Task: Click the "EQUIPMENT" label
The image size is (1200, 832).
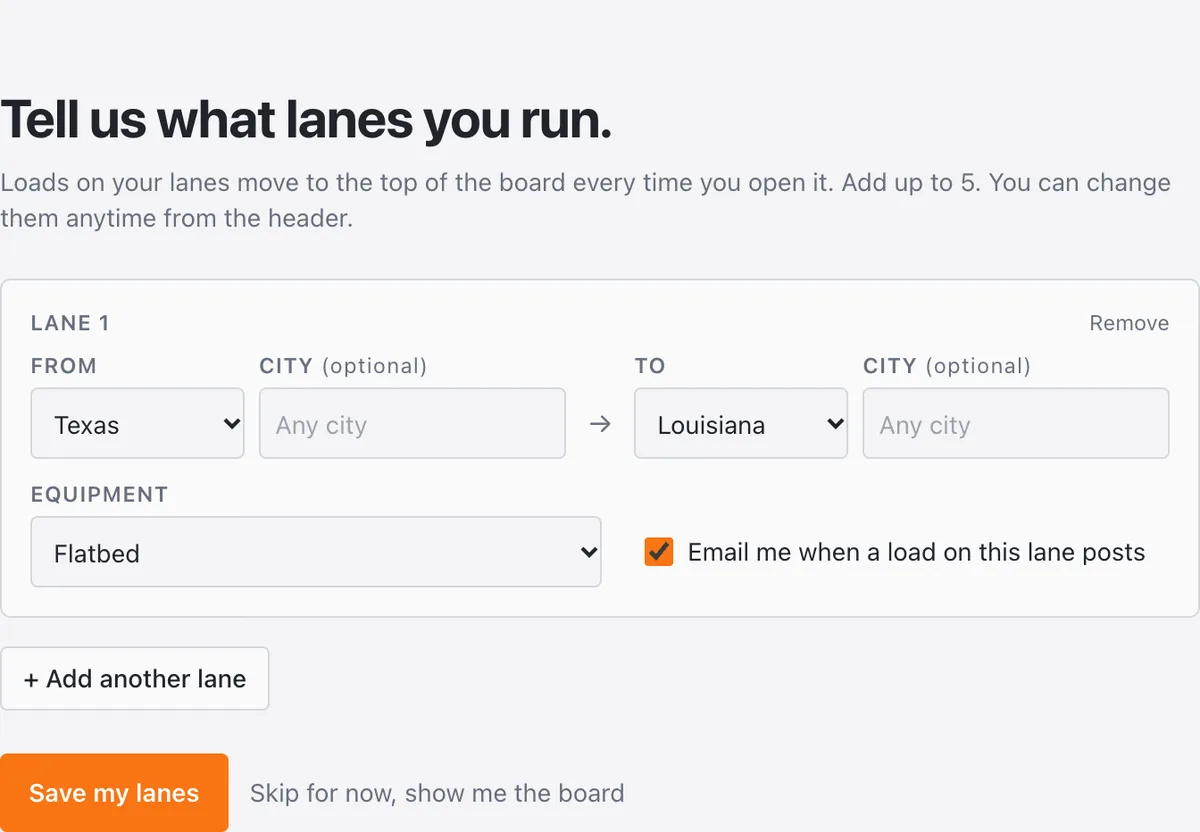Action: tap(99, 494)
